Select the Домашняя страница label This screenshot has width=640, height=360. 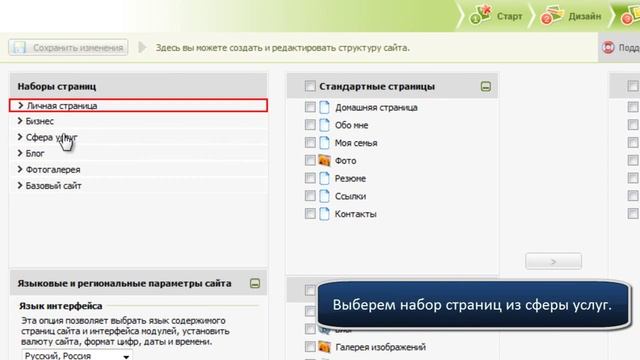tap(376, 107)
